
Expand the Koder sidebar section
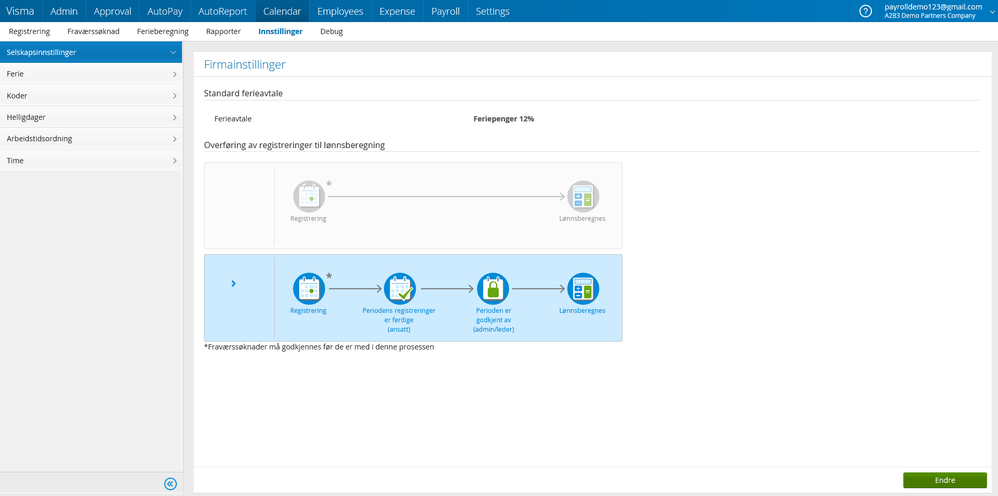tap(90, 96)
